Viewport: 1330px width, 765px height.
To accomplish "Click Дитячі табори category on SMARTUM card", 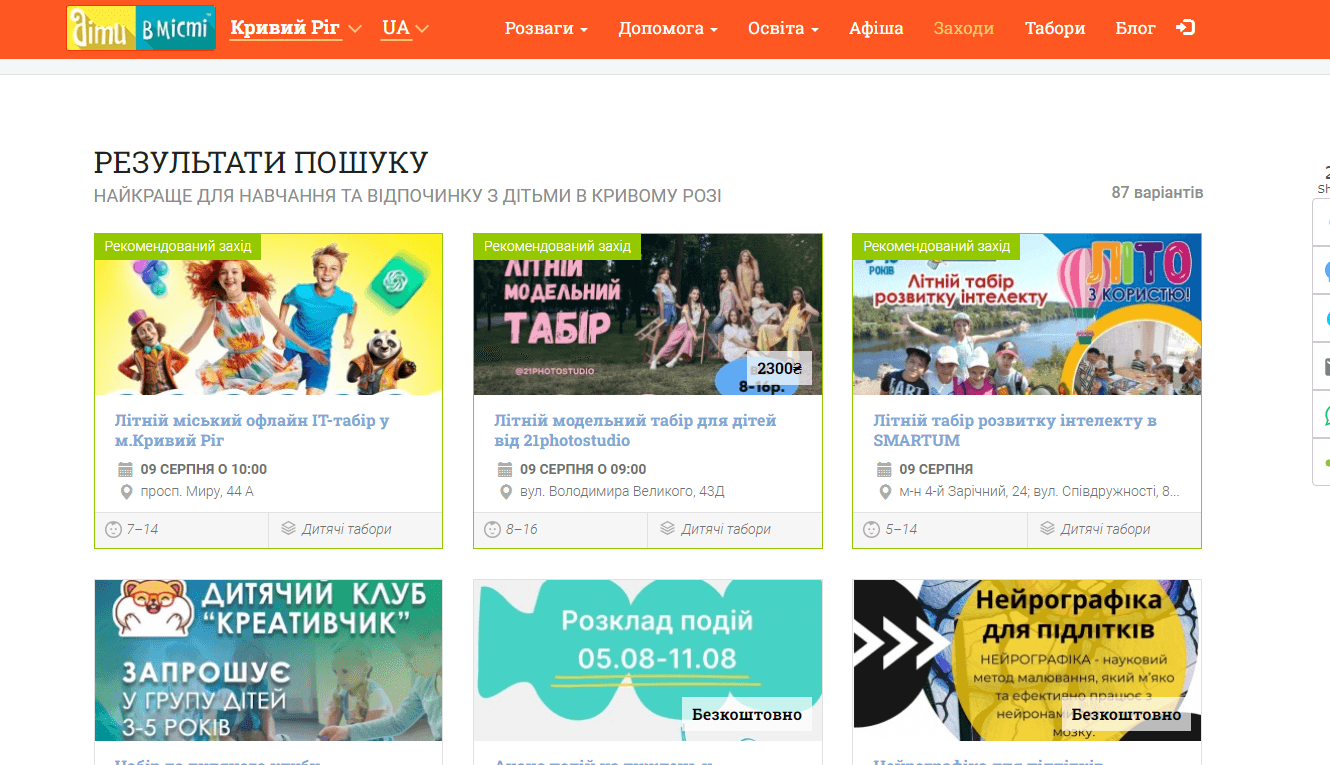I will coord(1105,529).
